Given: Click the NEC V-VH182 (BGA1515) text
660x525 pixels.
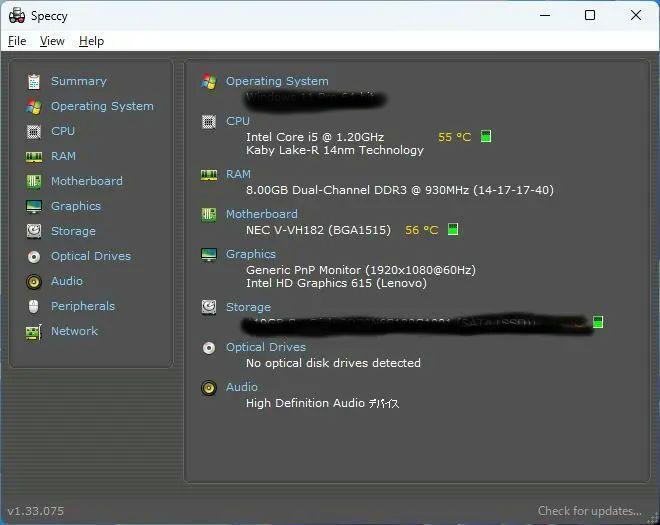Looking at the screenshot, I should click(318, 230).
